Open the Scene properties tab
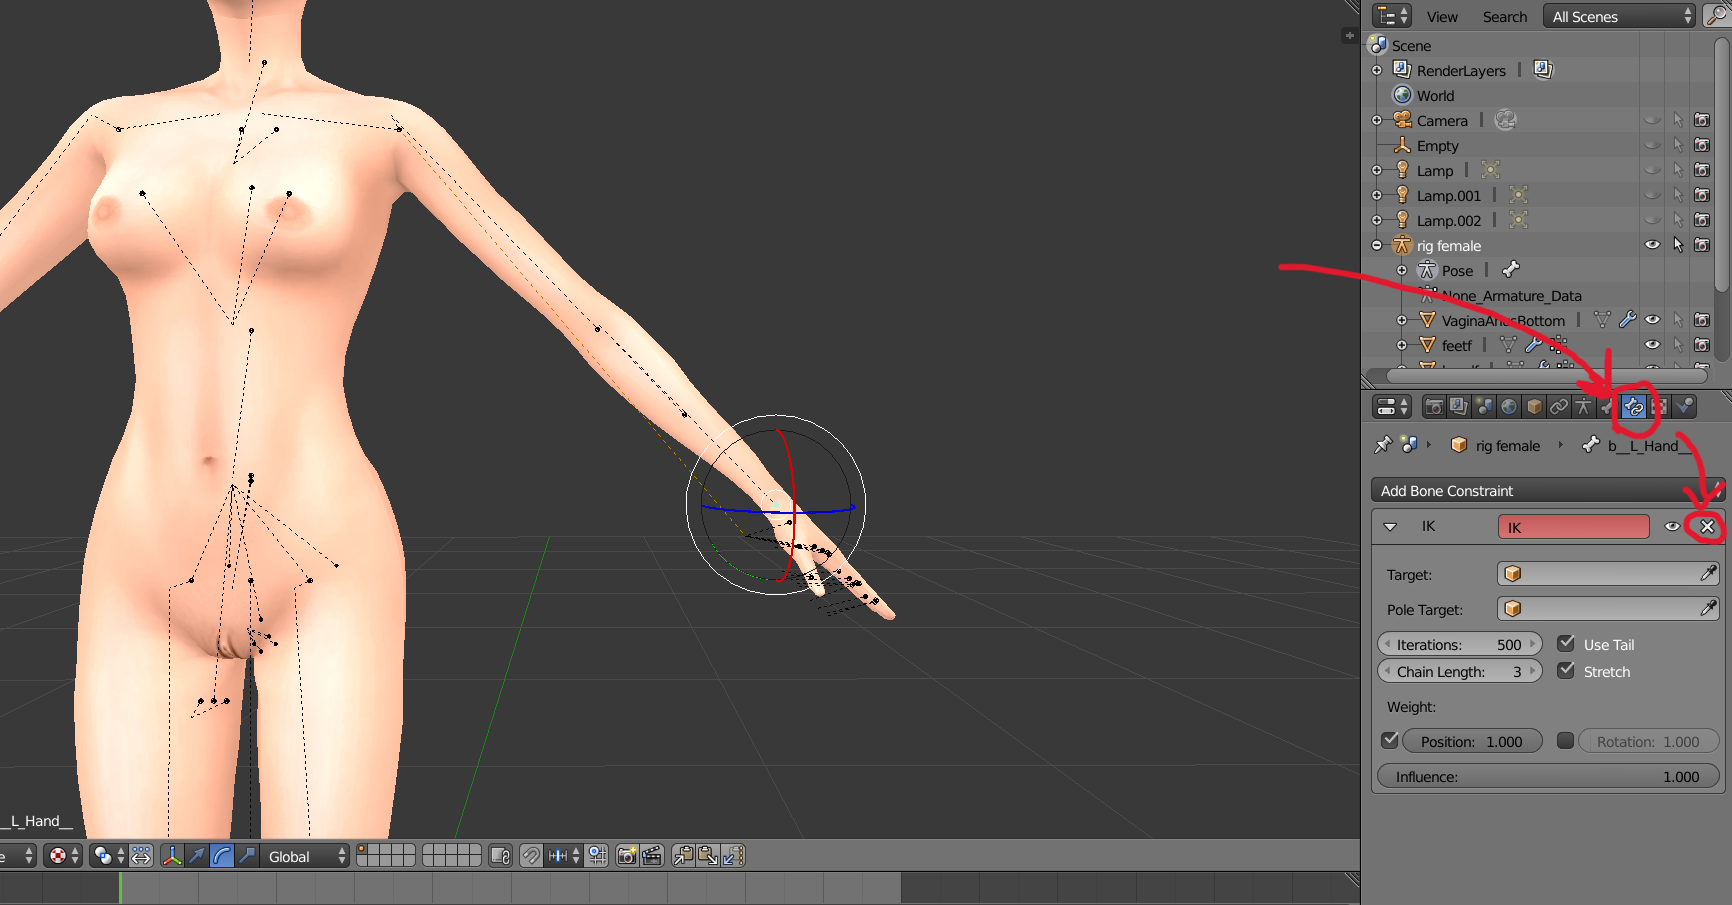Image resolution: width=1732 pixels, height=905 pixels. pos(1484,407)
